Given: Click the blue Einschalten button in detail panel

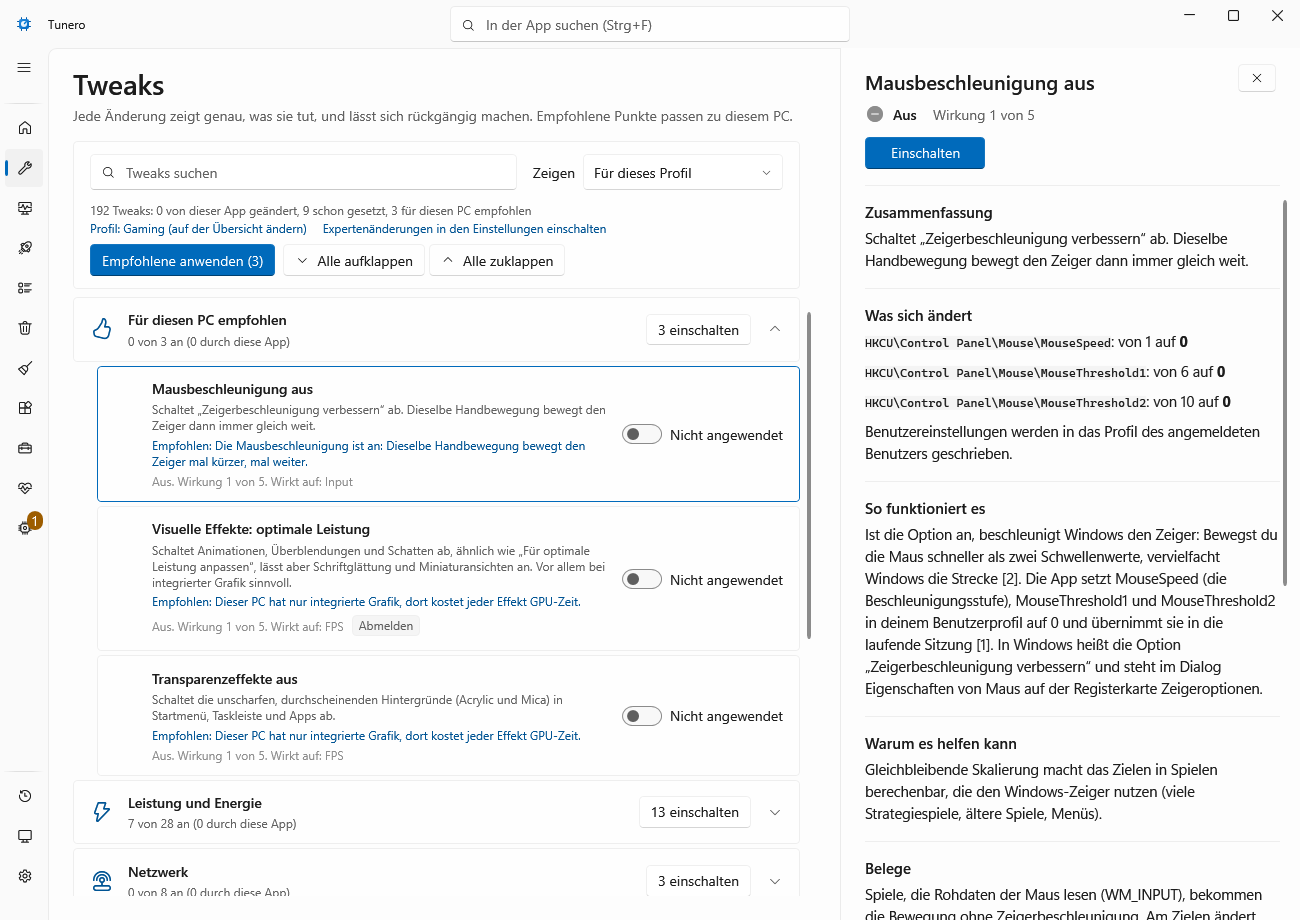Looking at the screenshot, I should click(x=925, y=153).
